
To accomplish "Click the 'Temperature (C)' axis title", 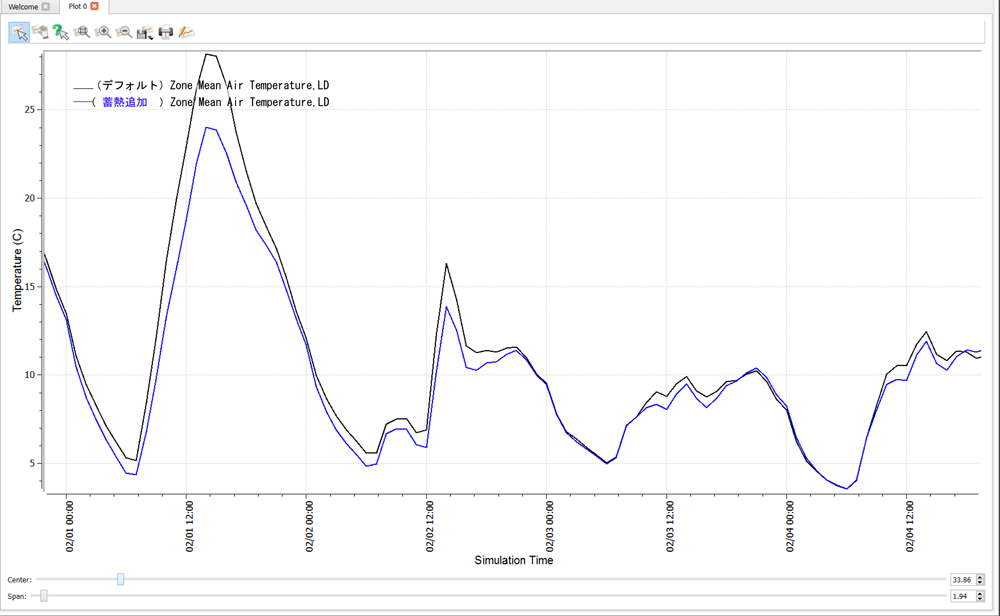I will click(17, 270).
